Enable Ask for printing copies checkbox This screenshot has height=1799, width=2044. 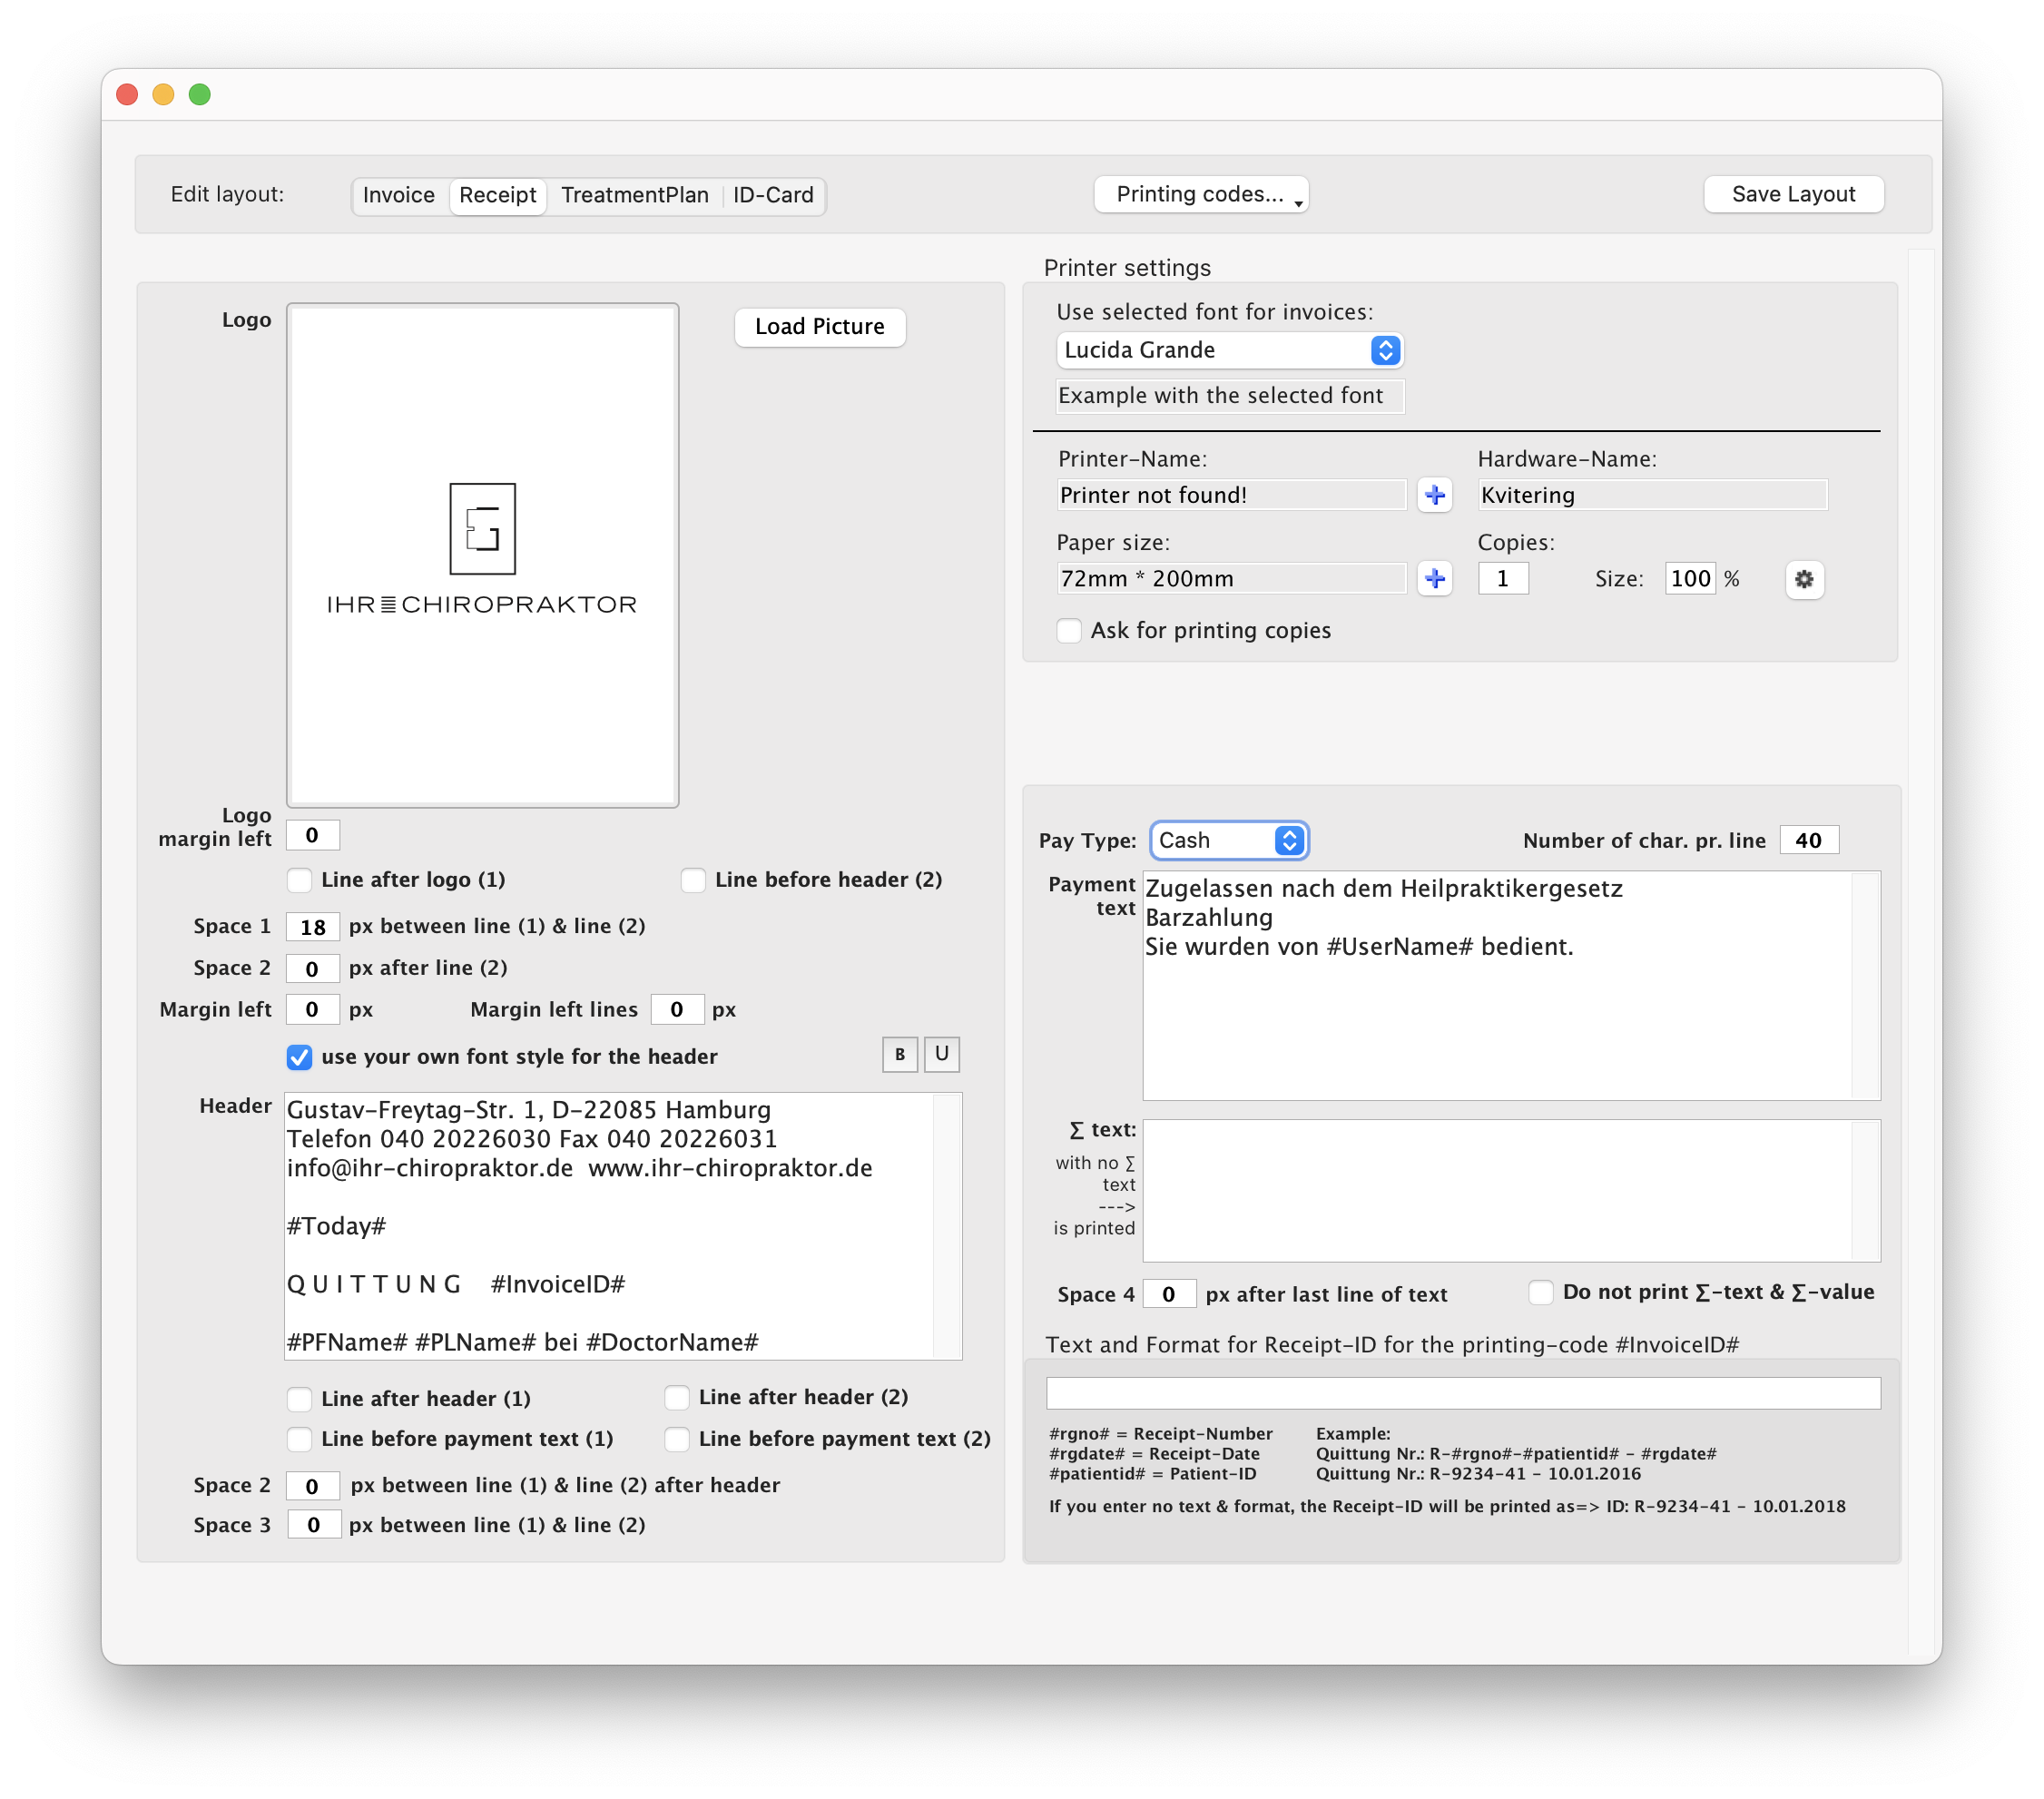pos(1069,631)
